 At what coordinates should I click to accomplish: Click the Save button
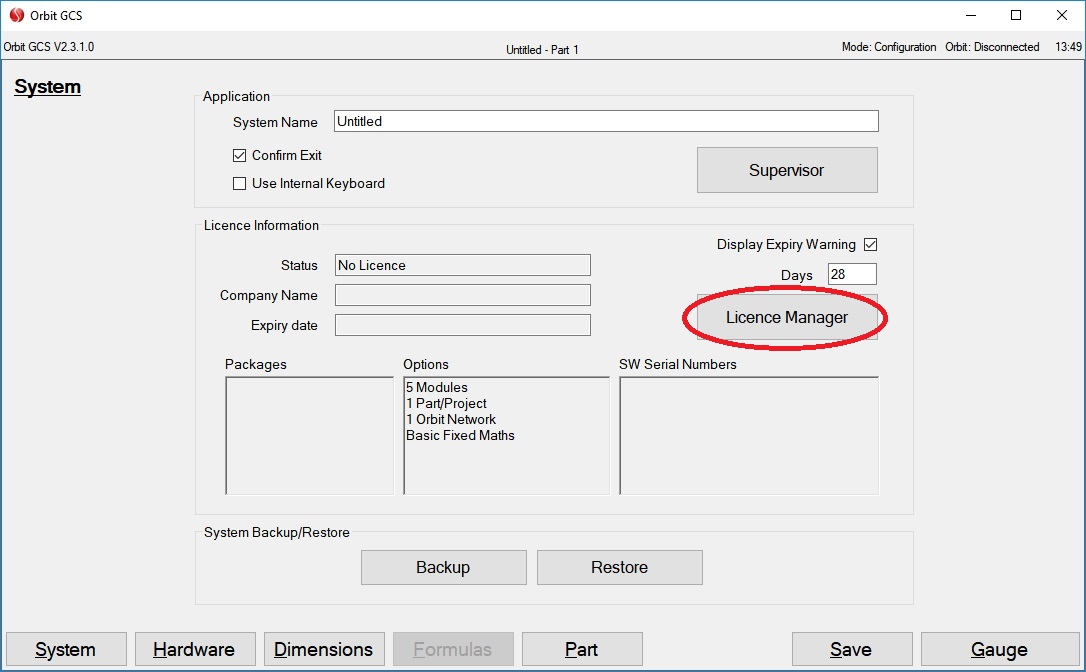pyautogui.click(x=851, y=650)
